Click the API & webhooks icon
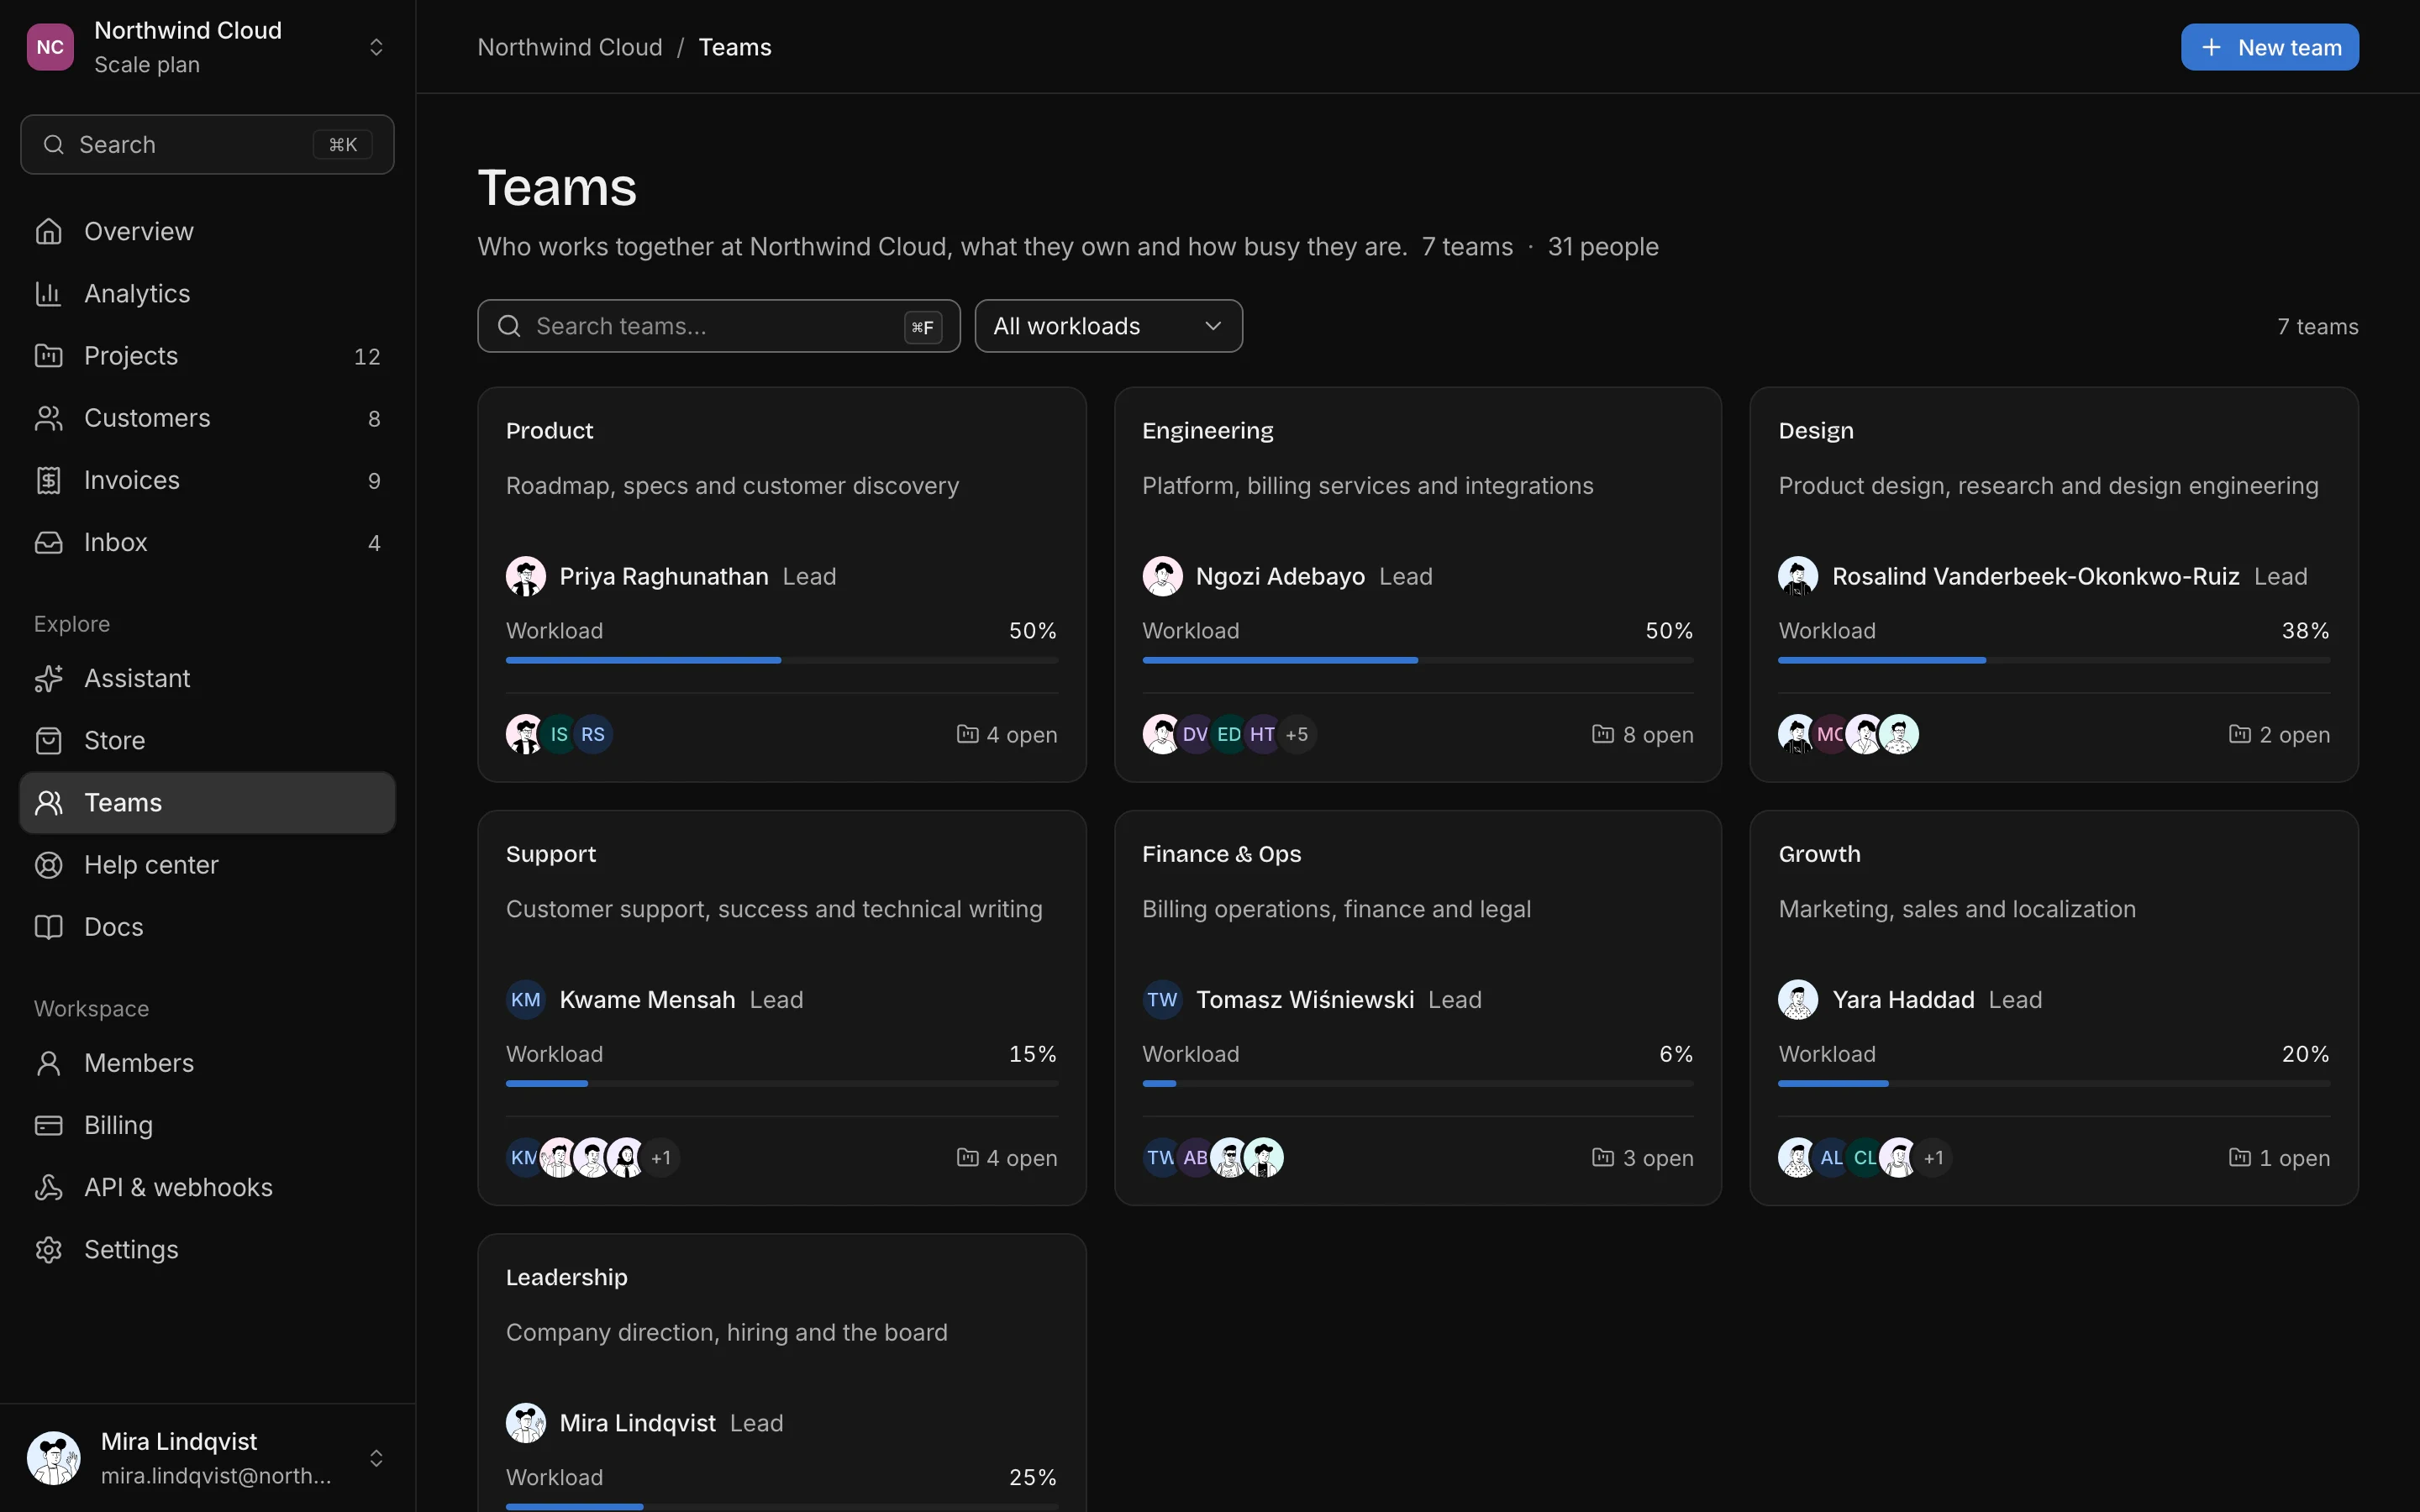 (x=48, y=1187)
